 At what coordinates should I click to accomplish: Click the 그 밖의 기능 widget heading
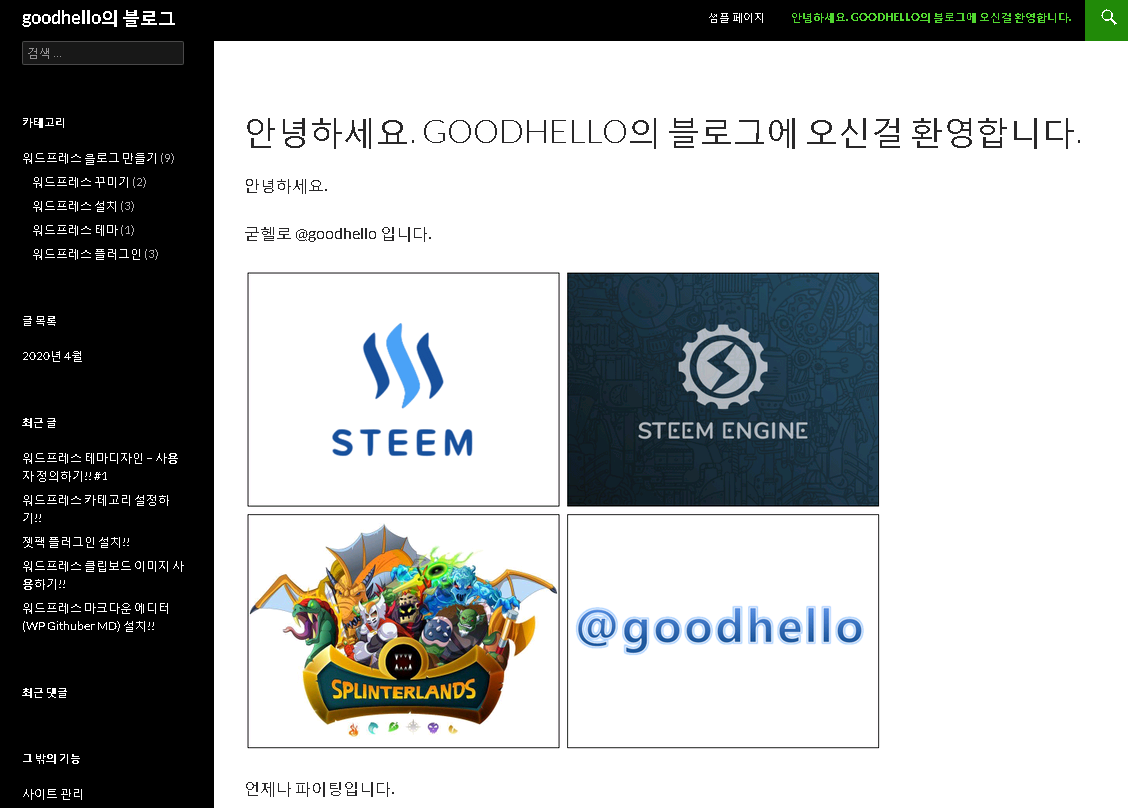51,758
